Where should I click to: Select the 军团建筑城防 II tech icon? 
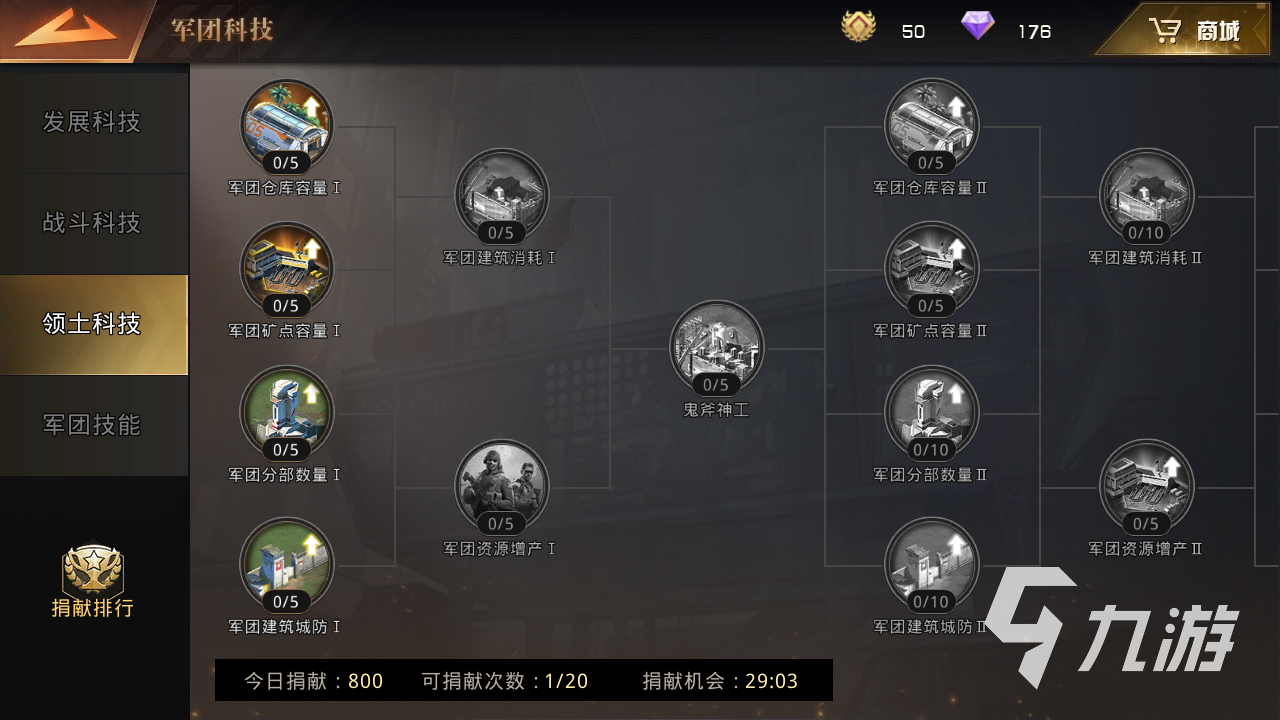(x=931, y=565)
